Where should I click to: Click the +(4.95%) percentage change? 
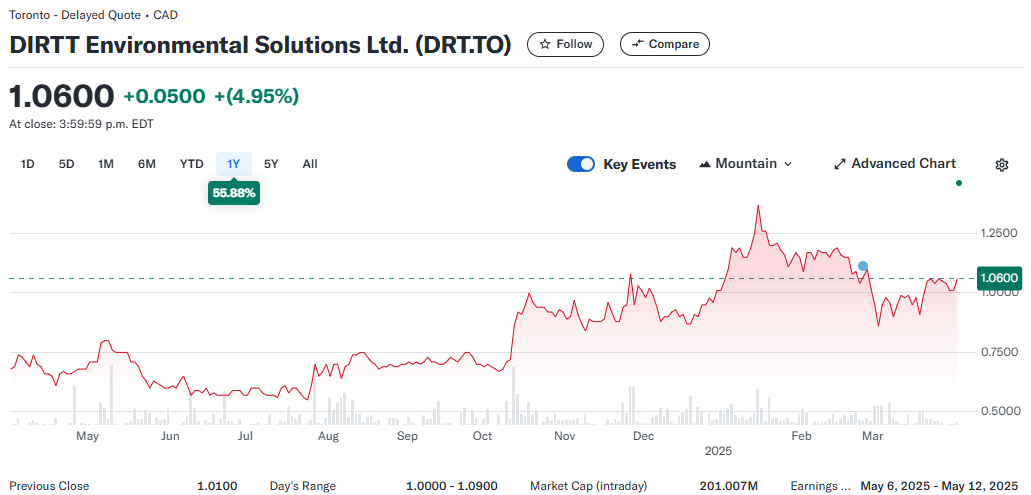[256, 97]
